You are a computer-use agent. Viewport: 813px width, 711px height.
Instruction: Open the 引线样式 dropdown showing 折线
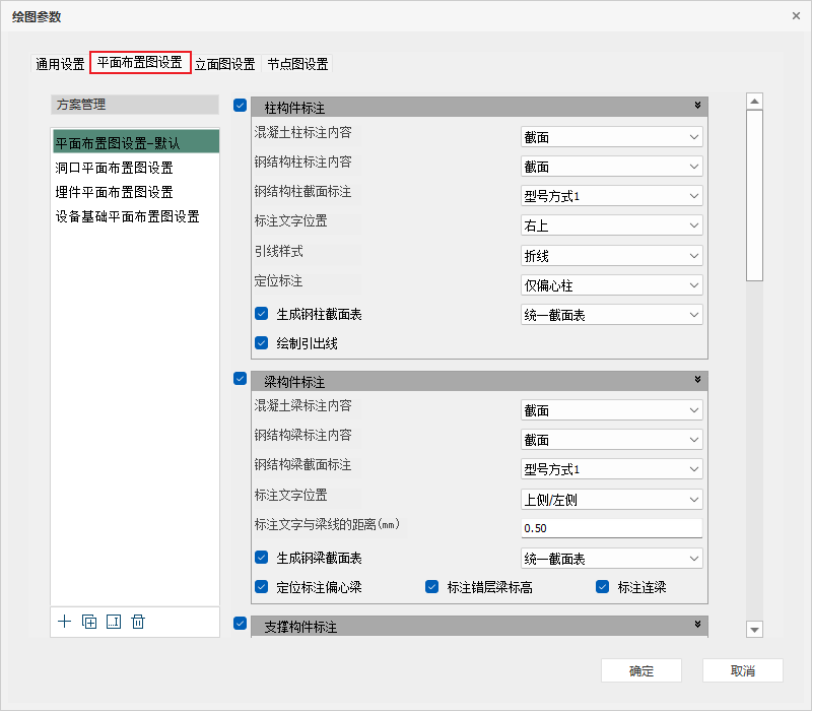(611, 256)
